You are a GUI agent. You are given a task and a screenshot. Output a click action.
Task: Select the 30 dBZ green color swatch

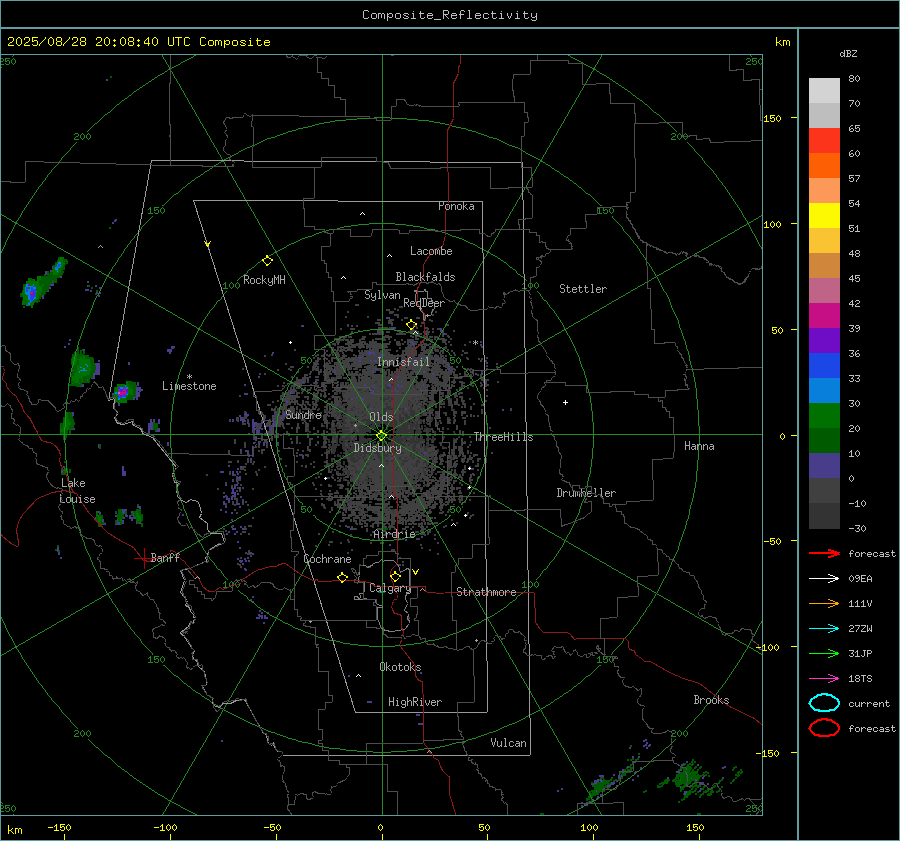point(824,416)
